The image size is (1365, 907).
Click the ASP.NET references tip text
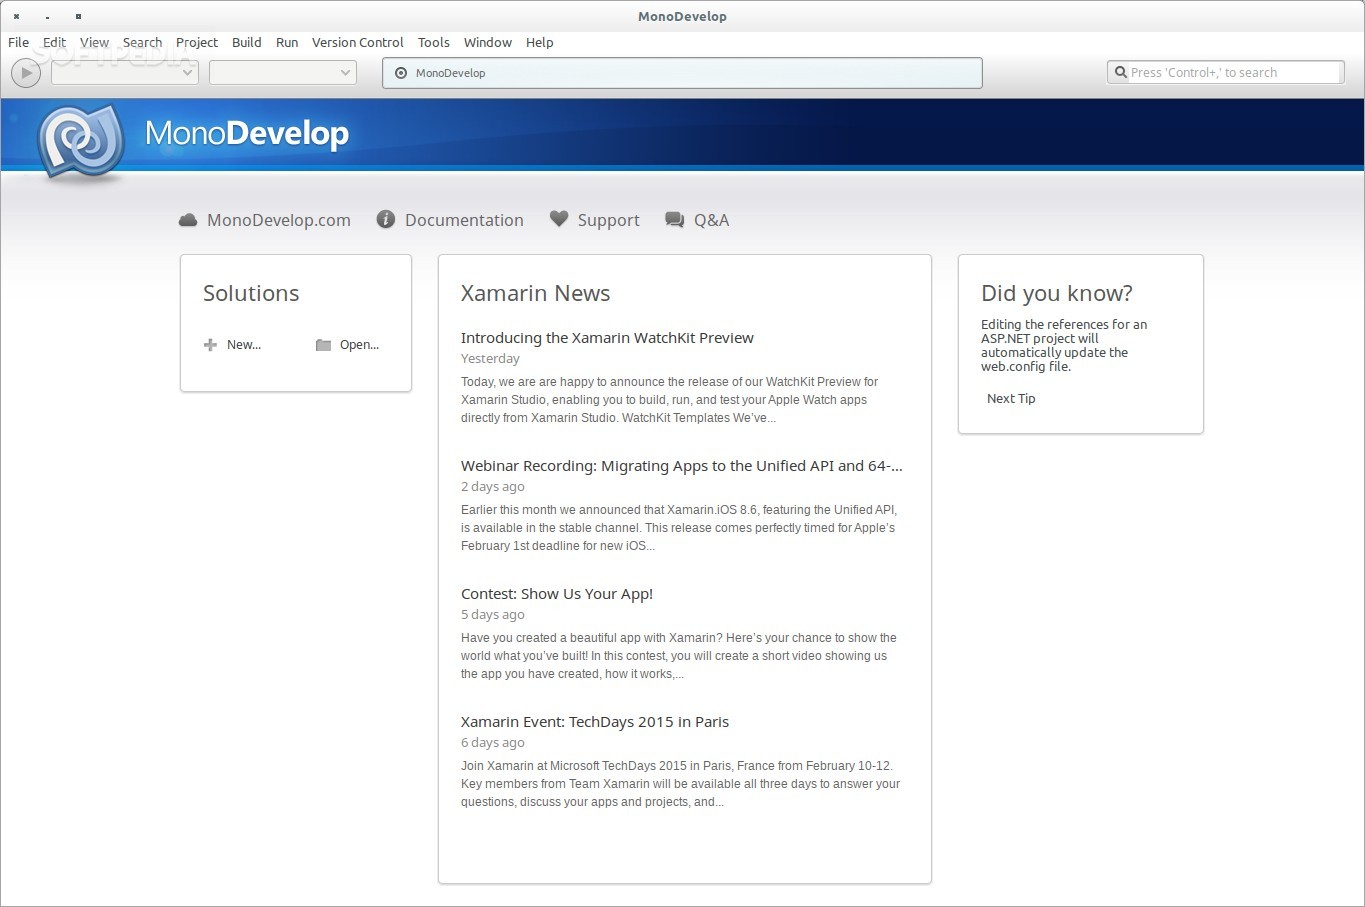(x=1064, y=345)
